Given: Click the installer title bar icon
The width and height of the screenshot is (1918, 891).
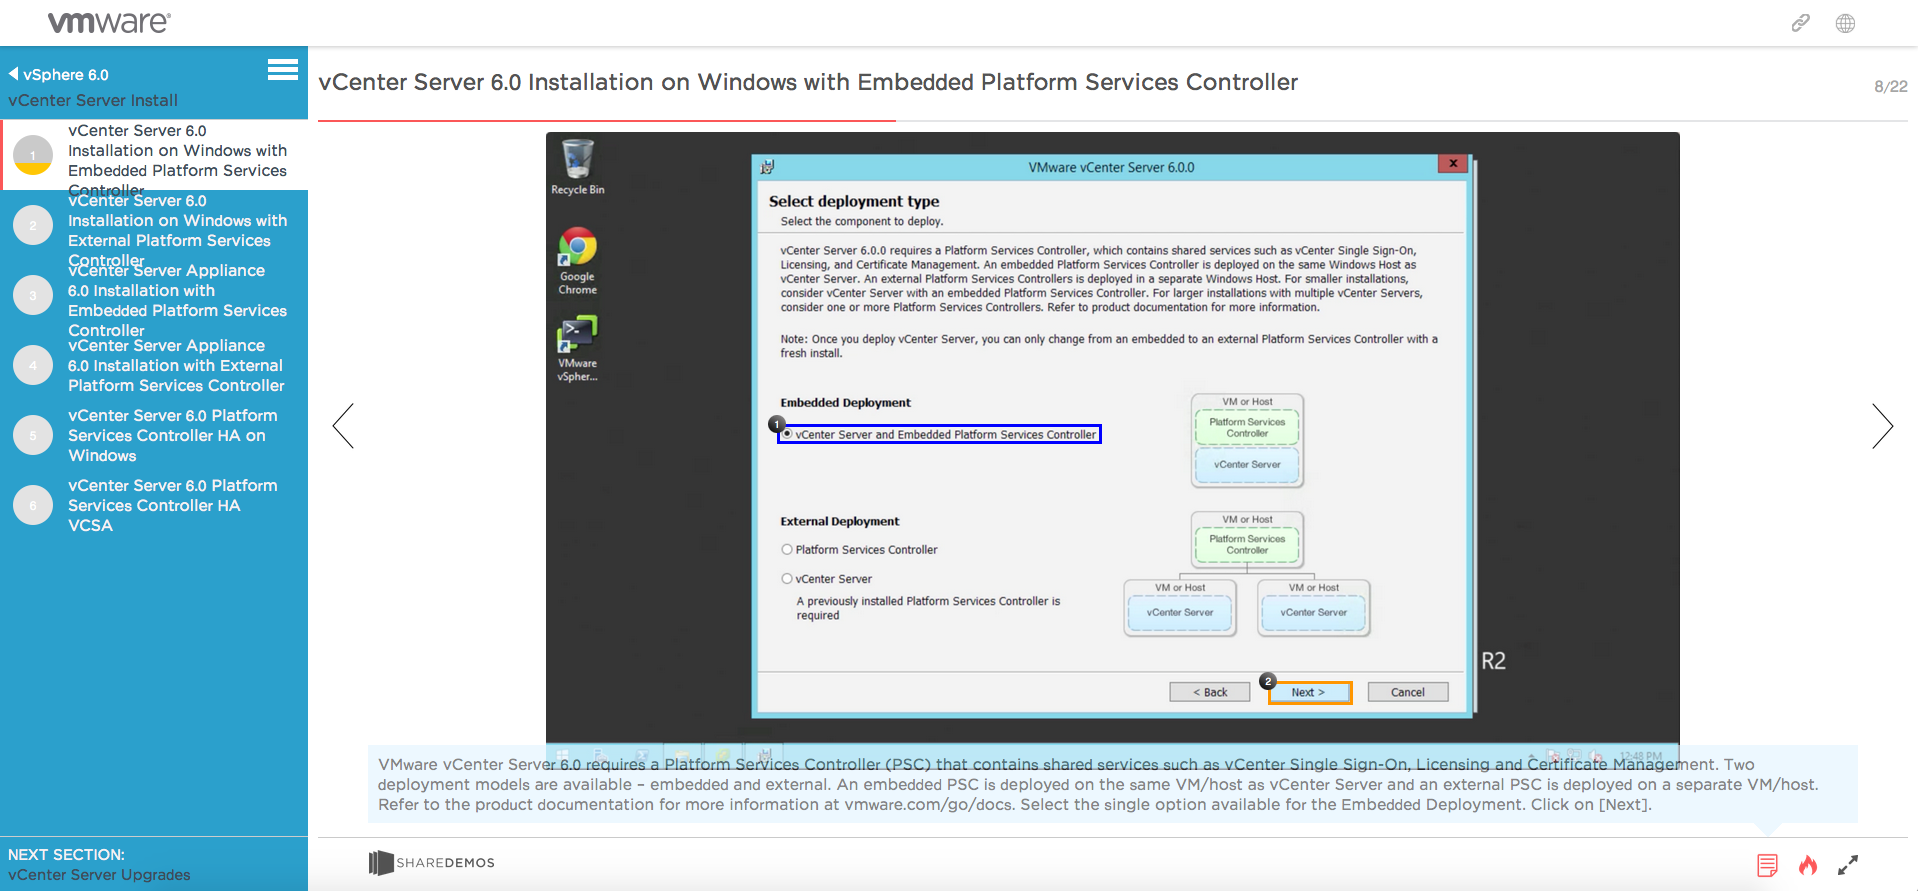Looking at the screenshot, I should [767, 167].
